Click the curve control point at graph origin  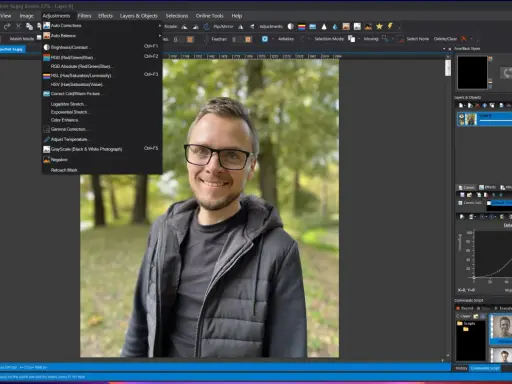click(474, 277)
